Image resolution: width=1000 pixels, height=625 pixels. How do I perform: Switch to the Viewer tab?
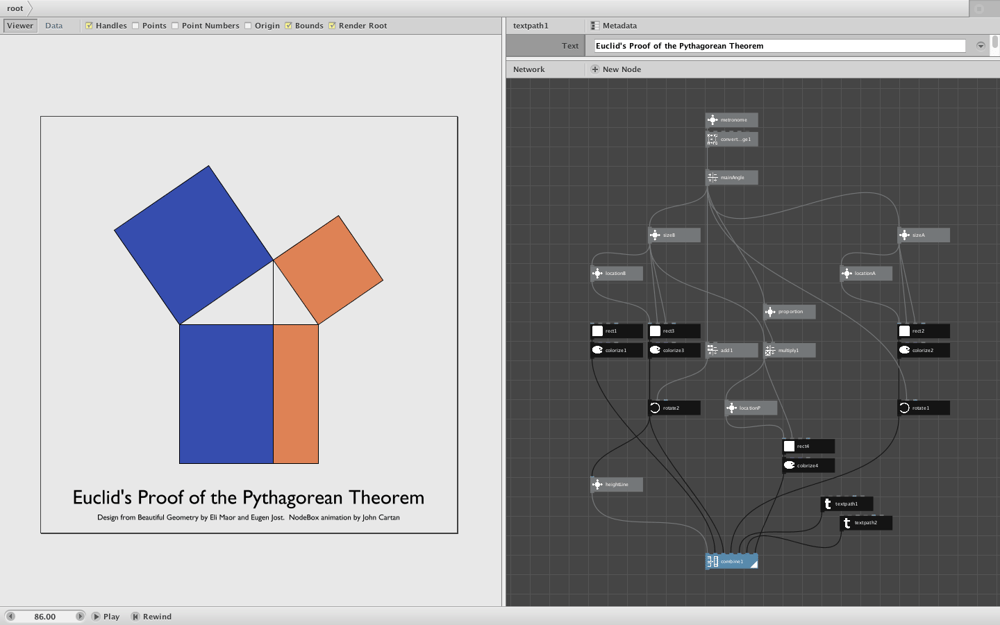pos(20,26)
